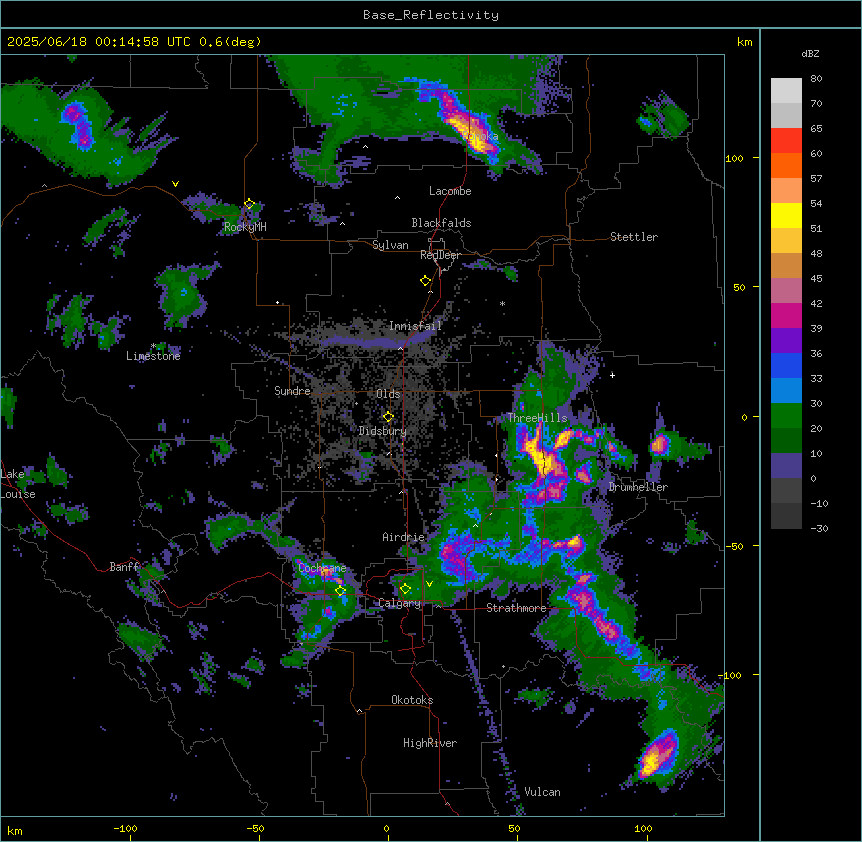Click the km label at top right

click(745, 42)
